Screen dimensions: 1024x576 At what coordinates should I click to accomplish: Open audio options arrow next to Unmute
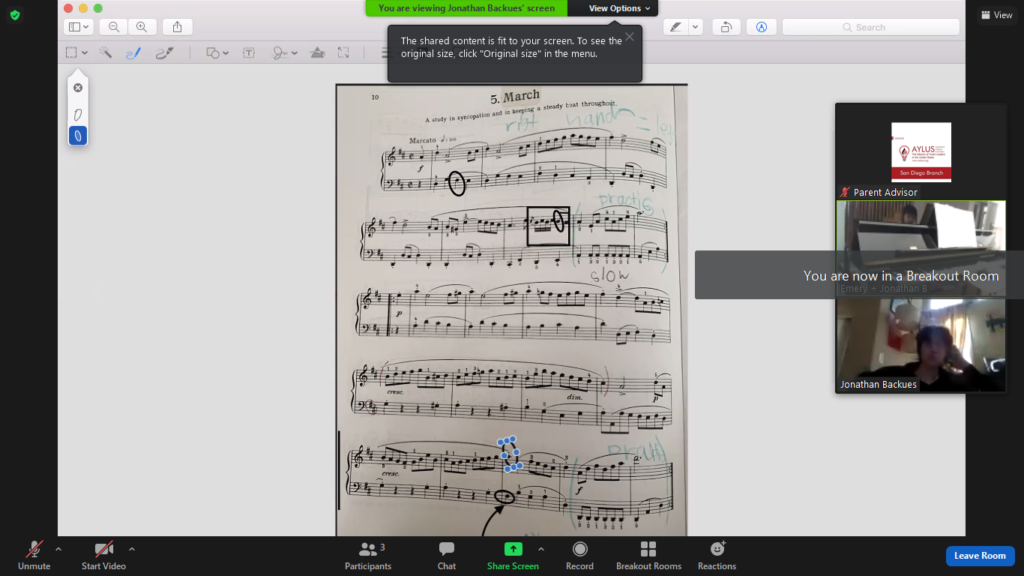tap(58, 549)
